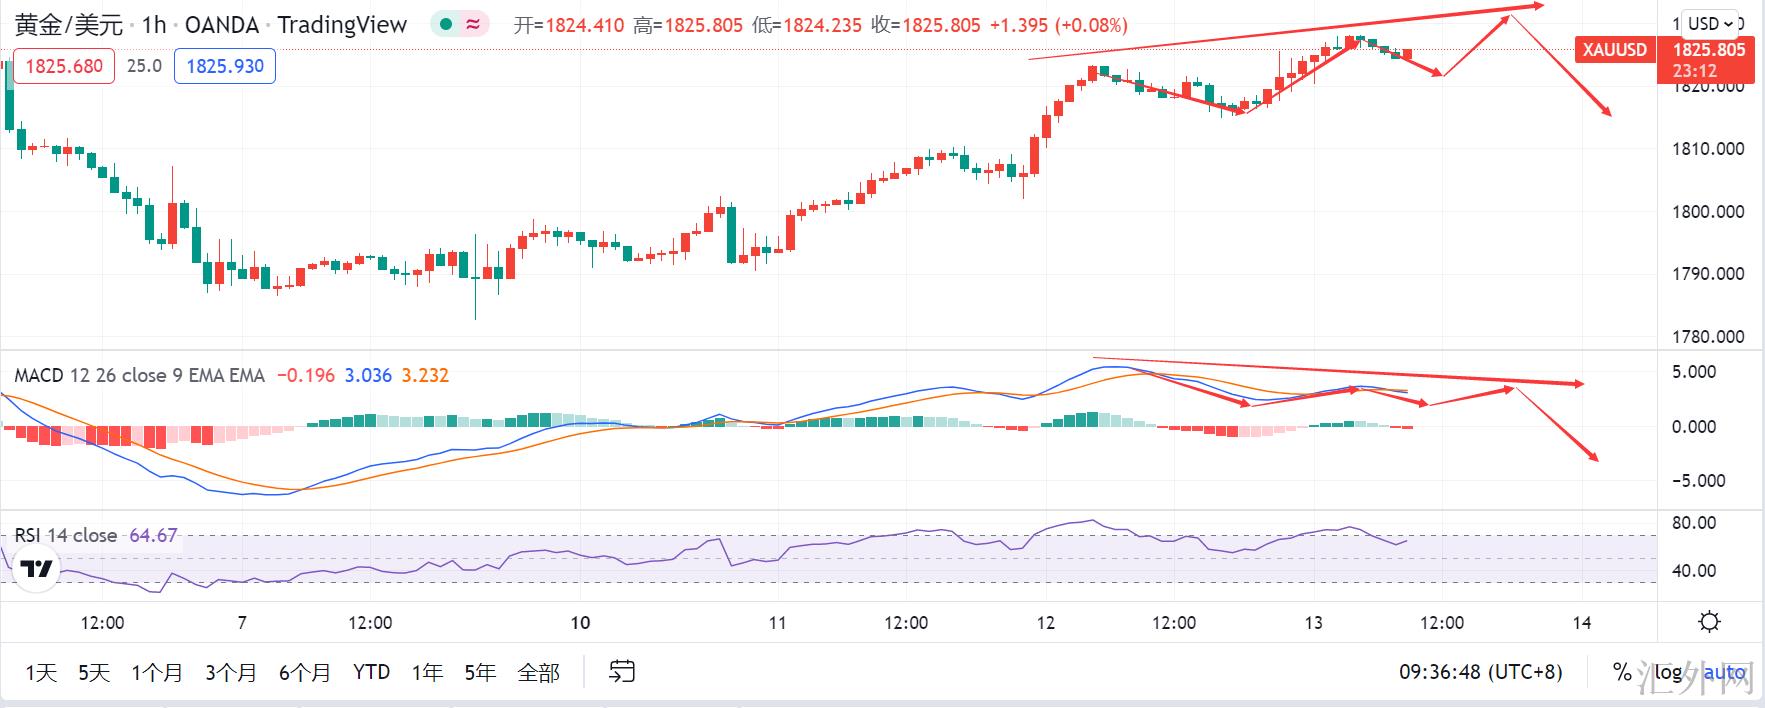Select the 全部 date range
Screen dimensions: 1765x708
pos(538,673)
